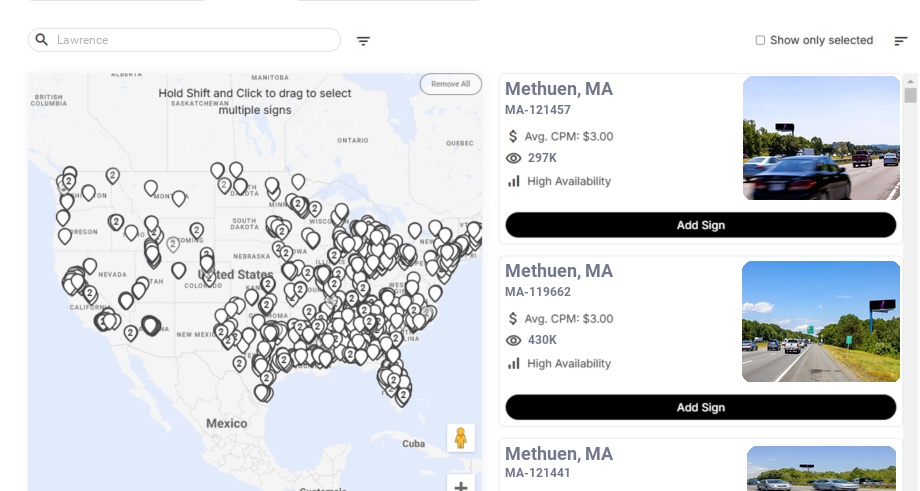The width and height of the screenshot is (920, 491).
Task: Open the filter icon beside search
Action: coord(363,41)
